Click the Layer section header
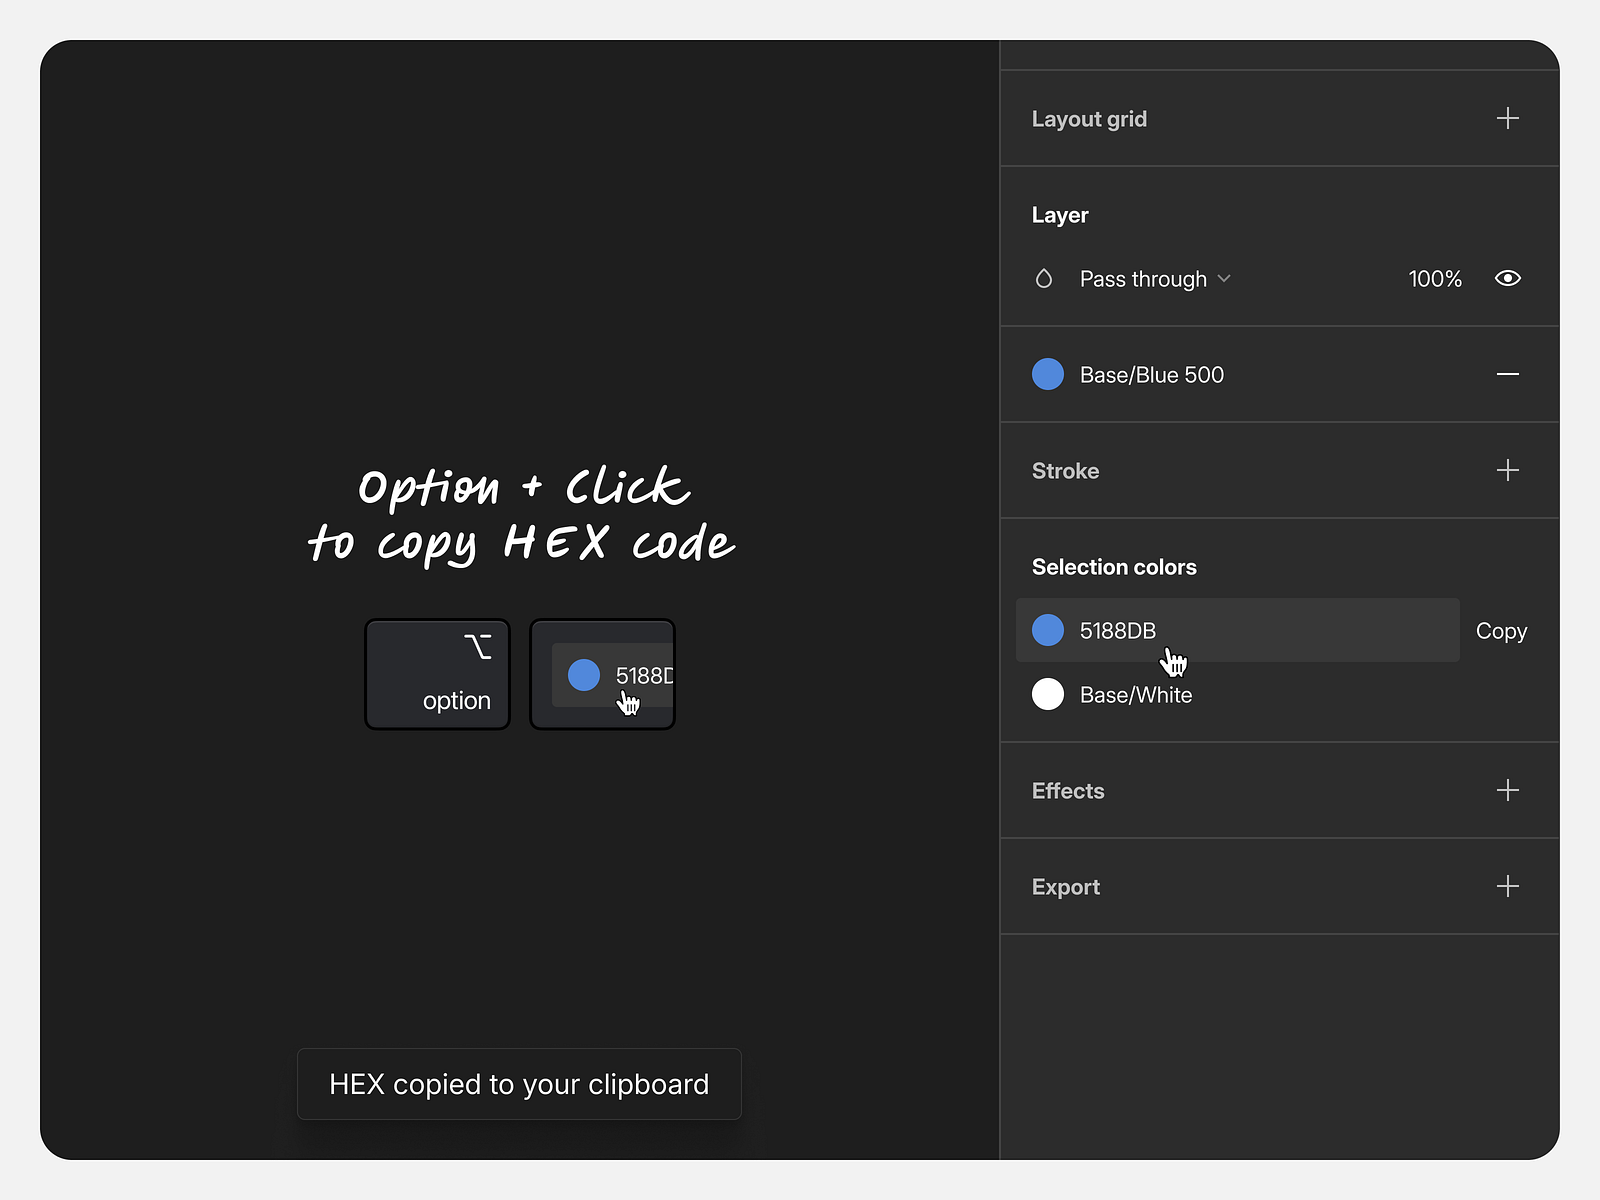The width and height of the screenshot is (1600, 1200). [1060, 214]
